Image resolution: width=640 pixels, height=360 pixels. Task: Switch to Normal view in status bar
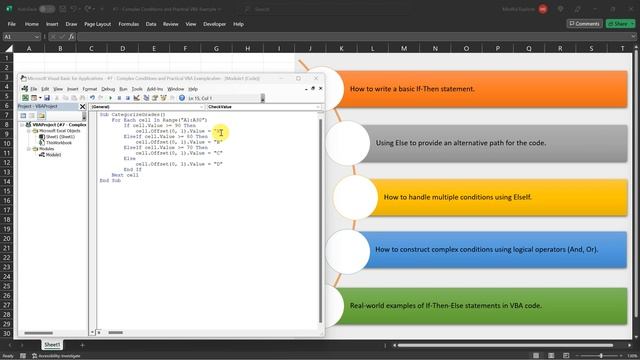536,356
